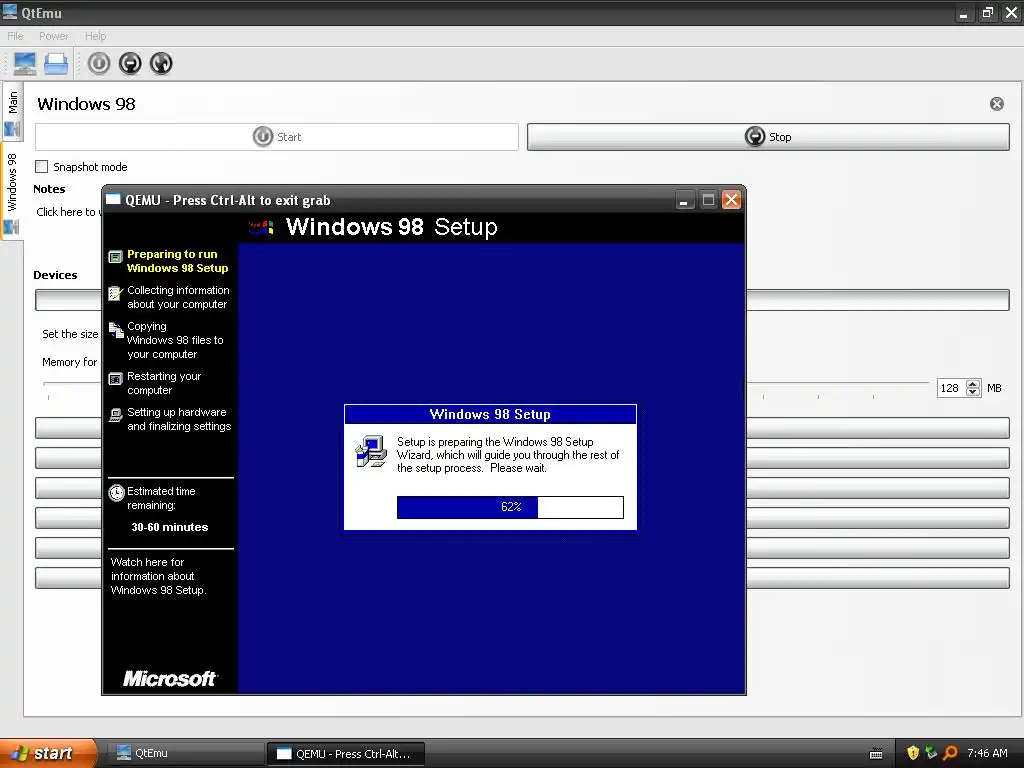1024x768 pixels.
Task: Click the Windows 98 machine heading
Action: tap(86, 104)
